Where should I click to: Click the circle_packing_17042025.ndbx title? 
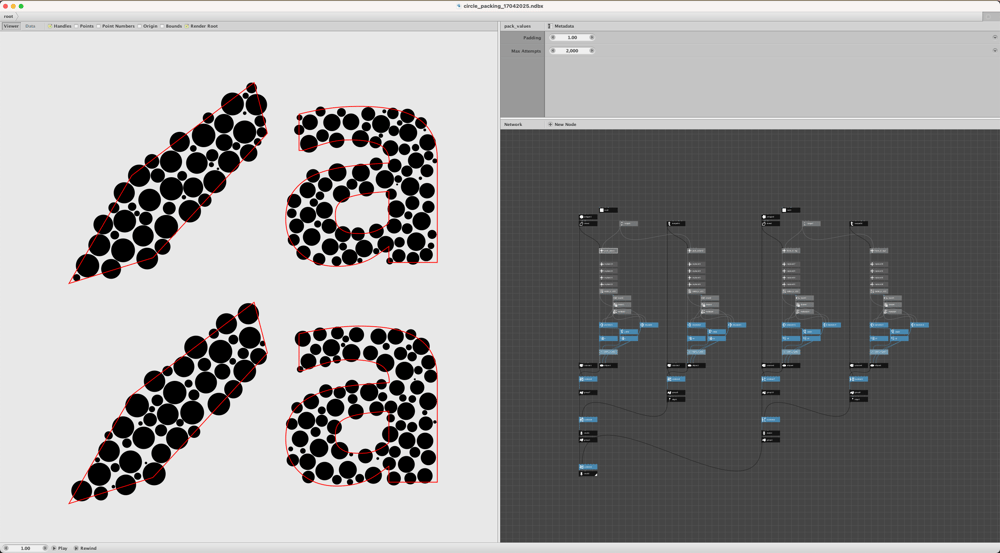point(503,6)
